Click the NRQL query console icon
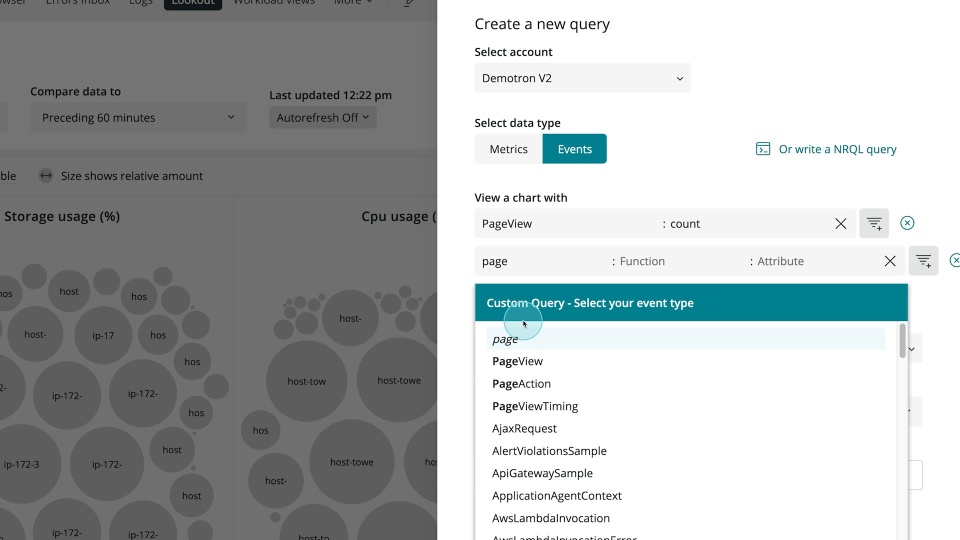This screenshot has height=540, width=960. pyautogui.click(x=763, y=149)
